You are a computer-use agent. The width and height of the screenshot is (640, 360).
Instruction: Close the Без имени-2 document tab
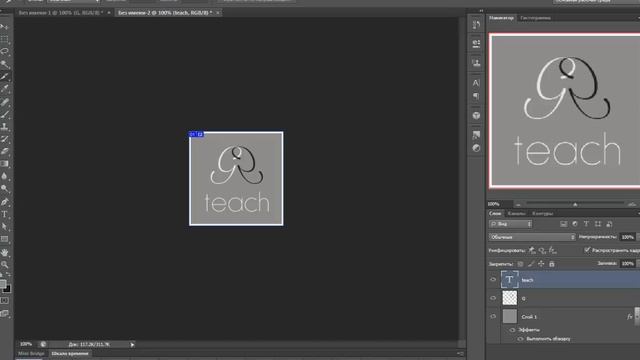point(218,13)
